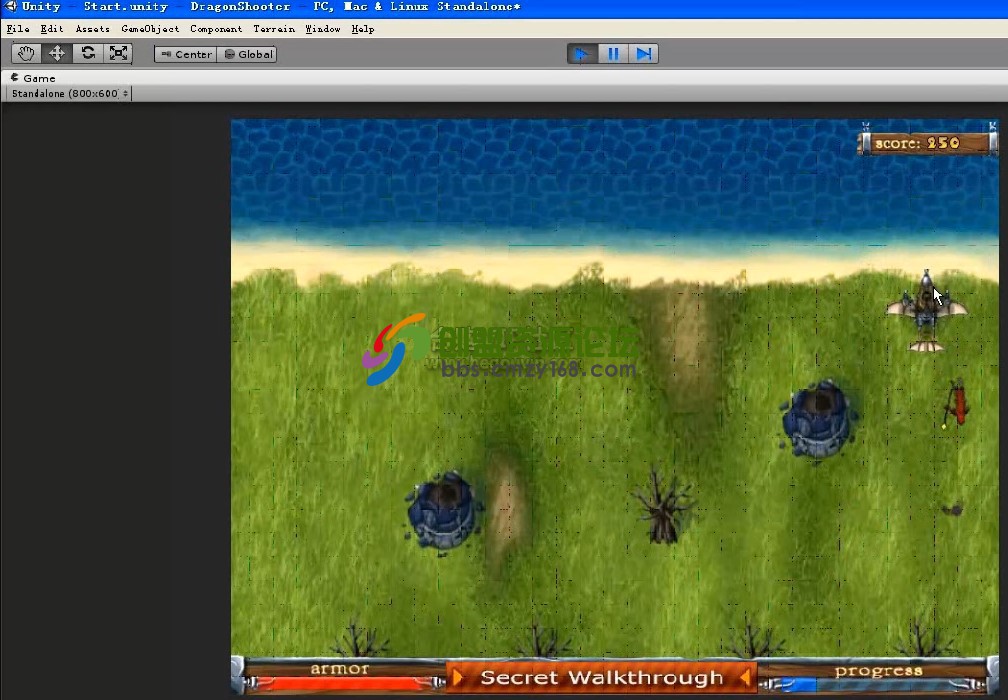Click the Secret Walkthrough banner
Image resolution: width=1008 pixels, height=700 pixels.
602,678
